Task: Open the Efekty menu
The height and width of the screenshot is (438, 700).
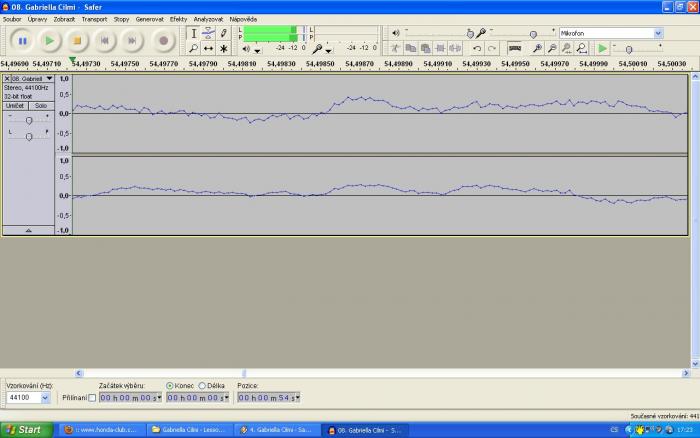Action: coord(178,19)
